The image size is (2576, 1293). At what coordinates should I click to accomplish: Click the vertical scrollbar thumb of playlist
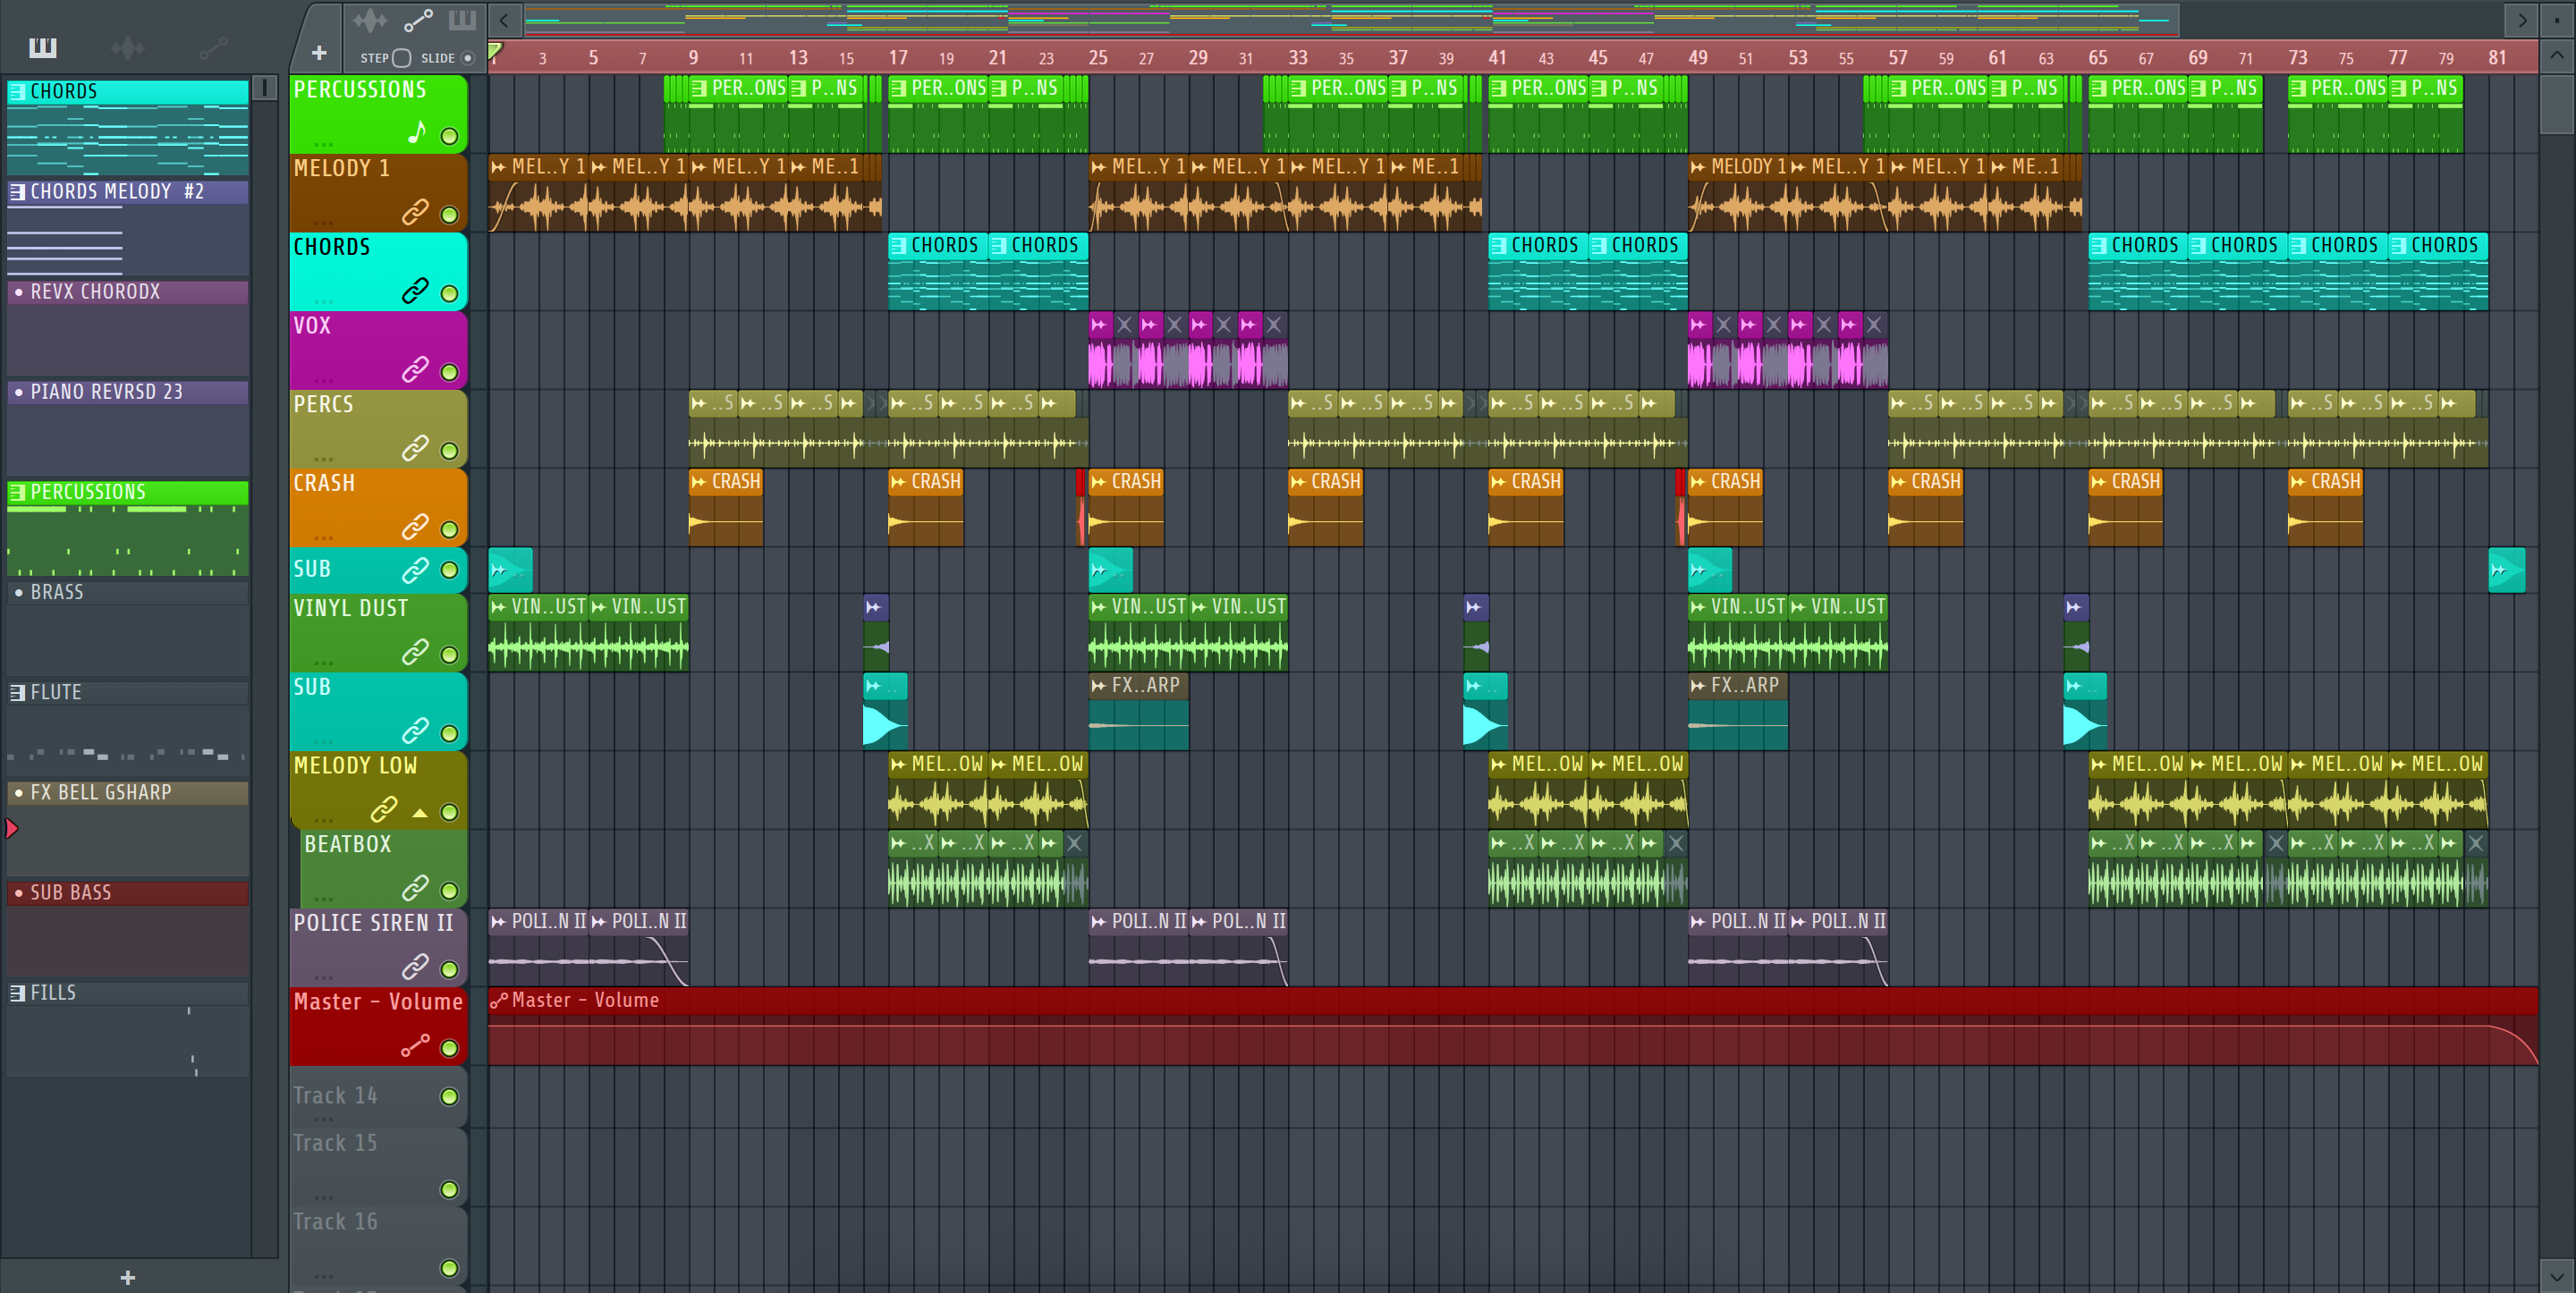click(x=2556, y=103)
